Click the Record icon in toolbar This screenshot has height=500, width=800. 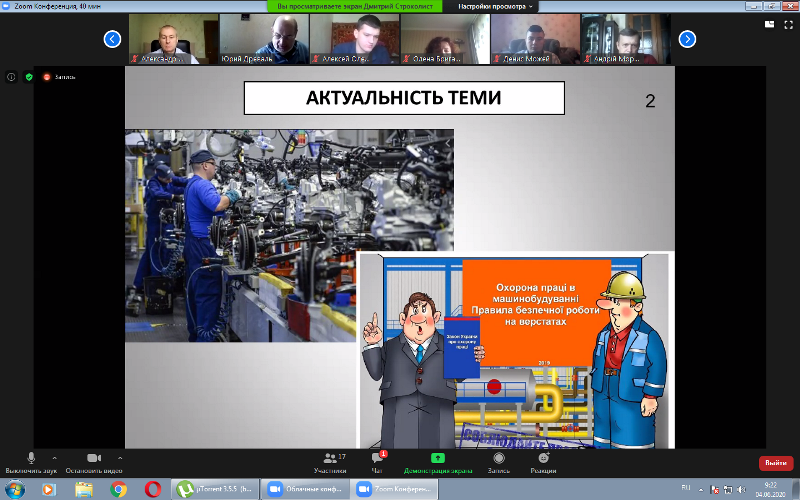pos(498,459)
